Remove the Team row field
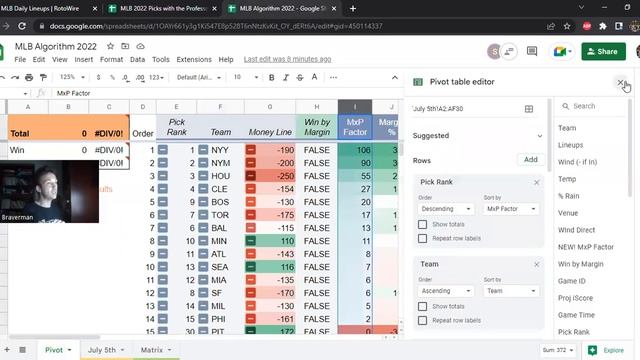Image resolution: width=640 pixels, height=360 pixels. click(537, 264)
